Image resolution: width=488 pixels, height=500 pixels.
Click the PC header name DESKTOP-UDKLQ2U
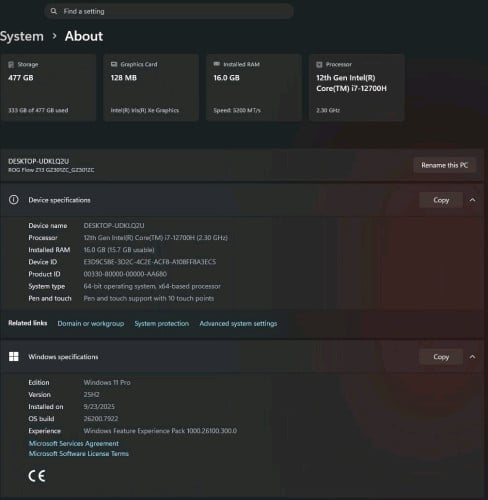pos(39,161)
